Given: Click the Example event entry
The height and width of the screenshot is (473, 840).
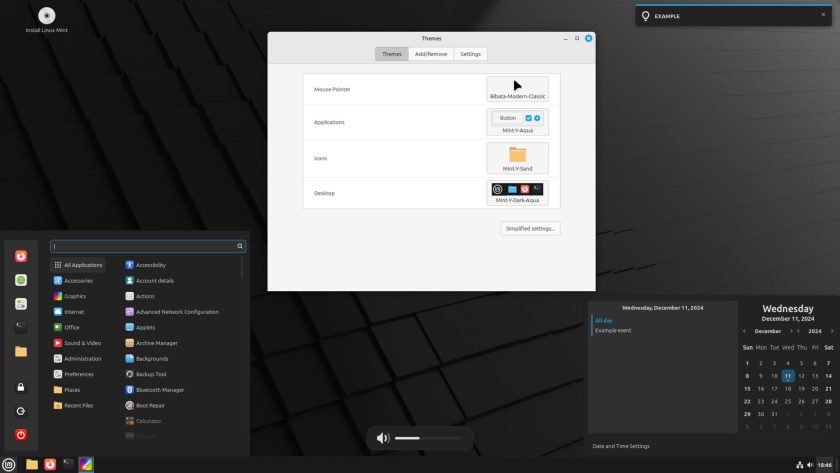Looking at the screenshot, I should coord(613,331).
